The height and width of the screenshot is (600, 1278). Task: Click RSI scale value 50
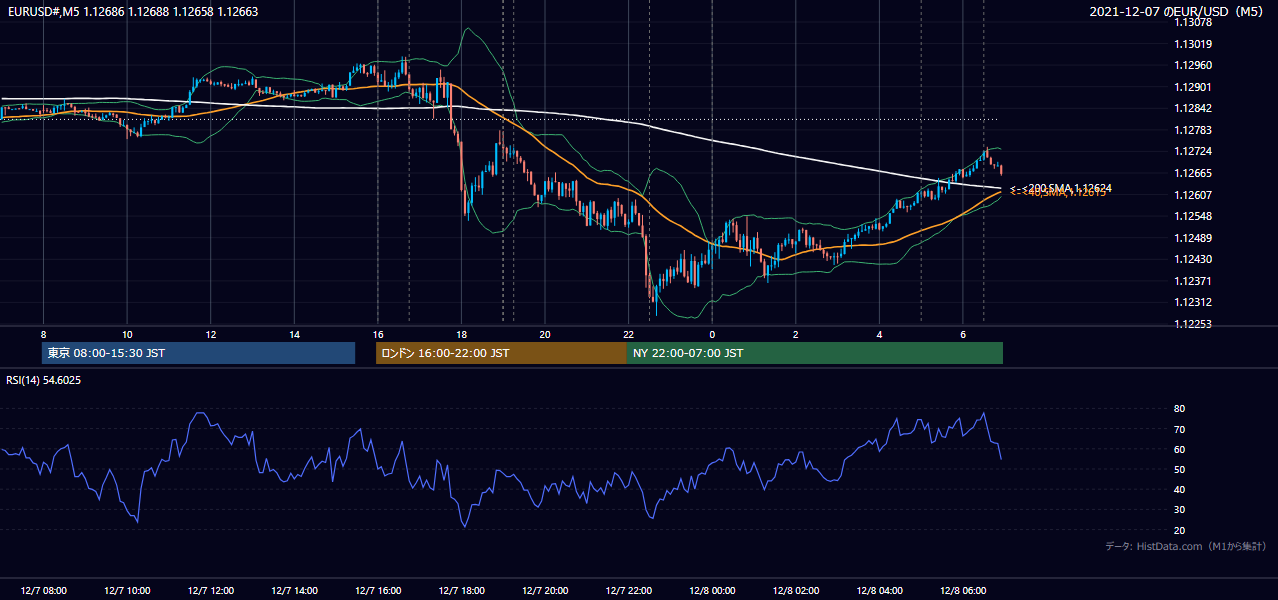[1180, 469]
